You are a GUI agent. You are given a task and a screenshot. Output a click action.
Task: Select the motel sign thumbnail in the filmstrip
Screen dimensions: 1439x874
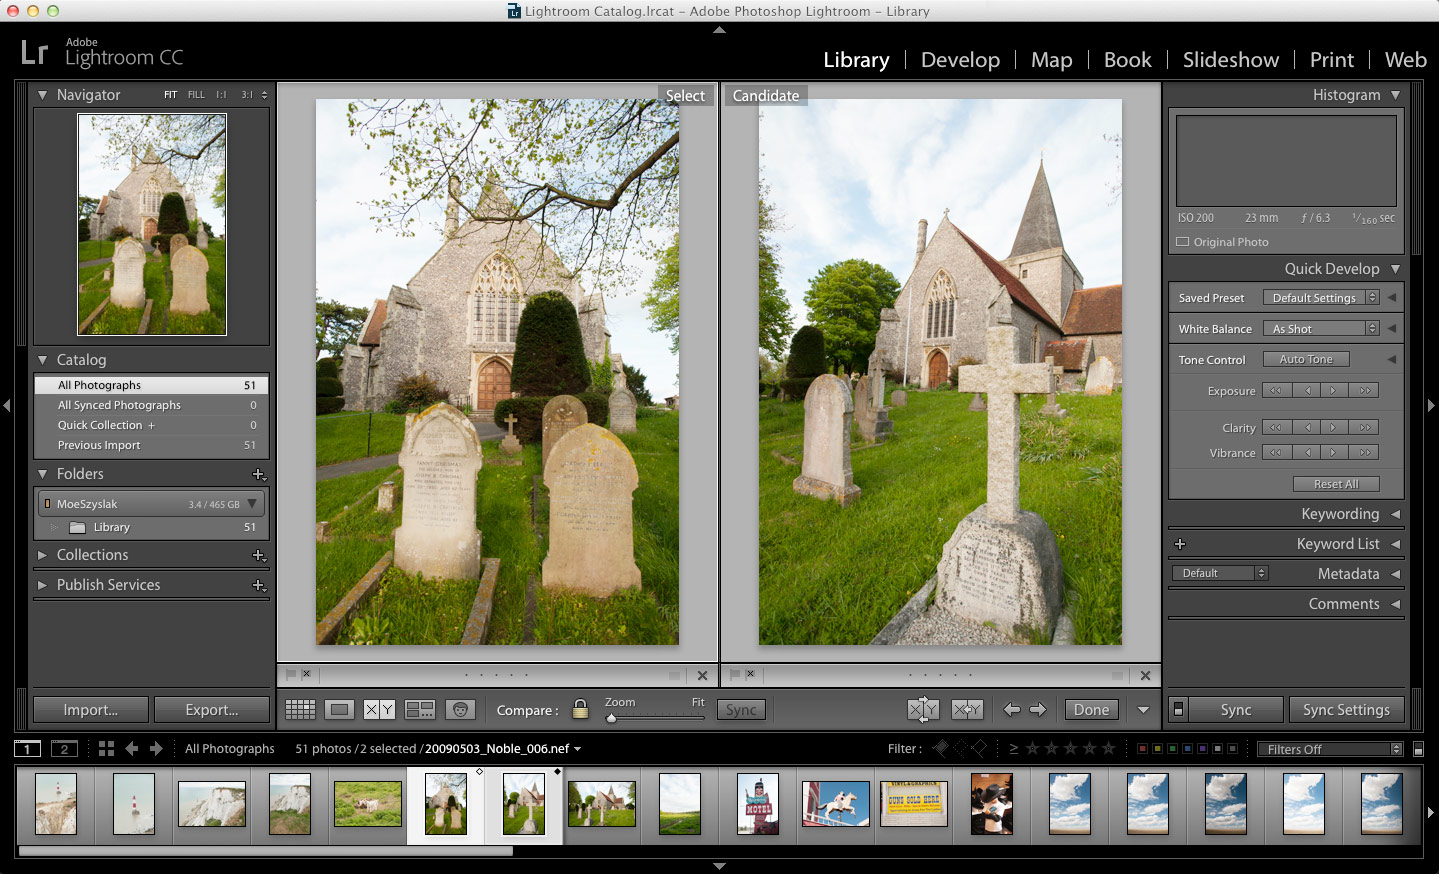[756, 803]
